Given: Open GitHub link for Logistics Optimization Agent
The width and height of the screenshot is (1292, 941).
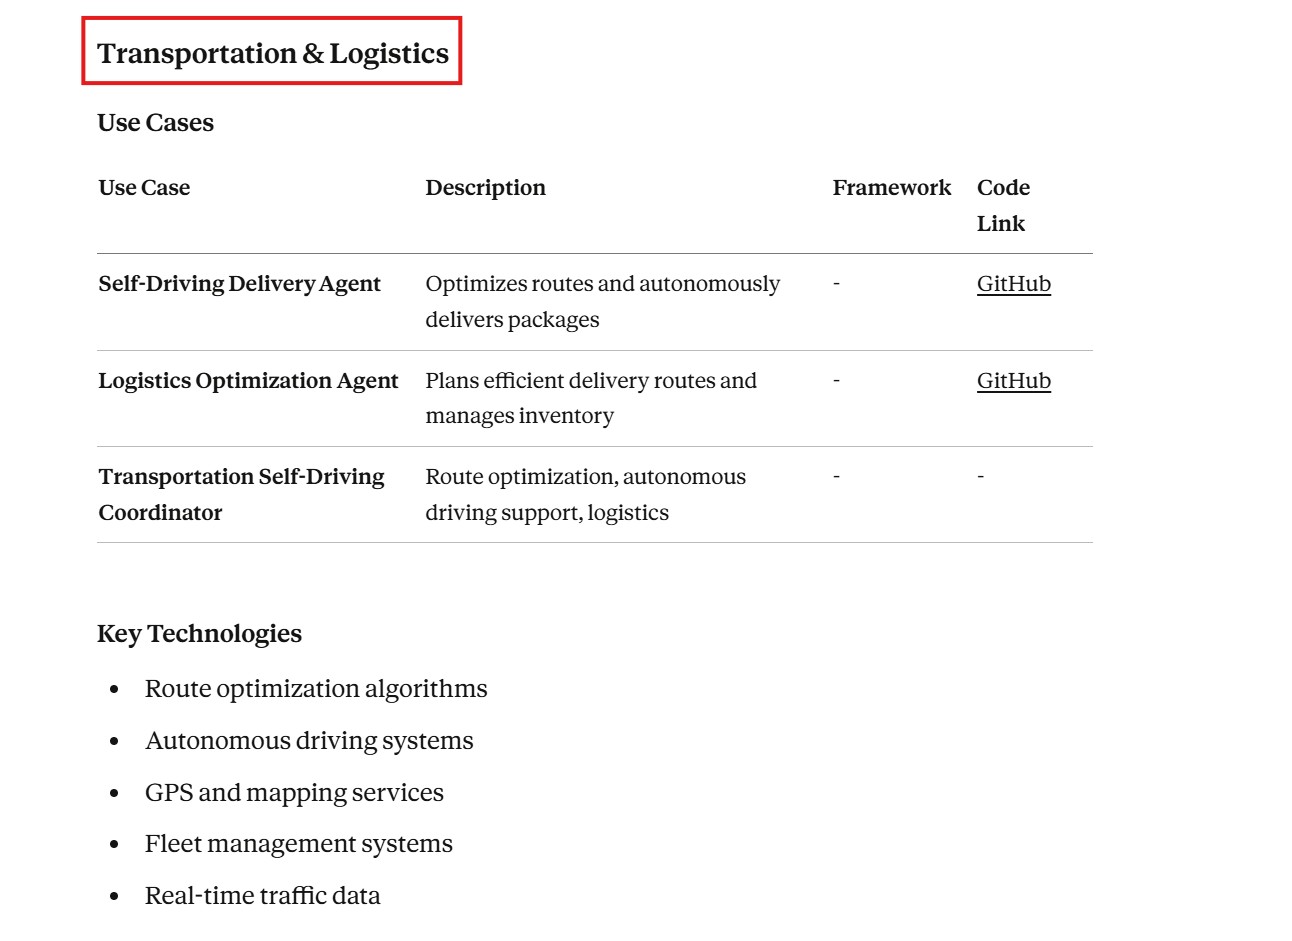Looking at the screenshot, I should click(x=1013, y=381).
